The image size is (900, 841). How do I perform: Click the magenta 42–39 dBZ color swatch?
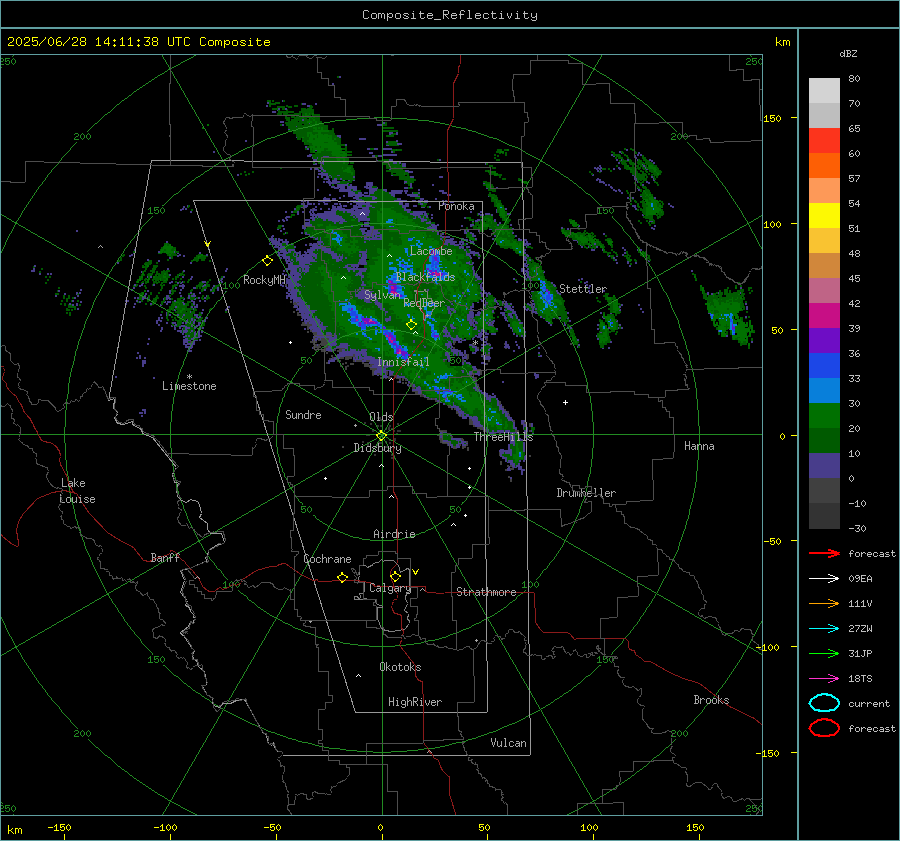[x=824, y=316]
